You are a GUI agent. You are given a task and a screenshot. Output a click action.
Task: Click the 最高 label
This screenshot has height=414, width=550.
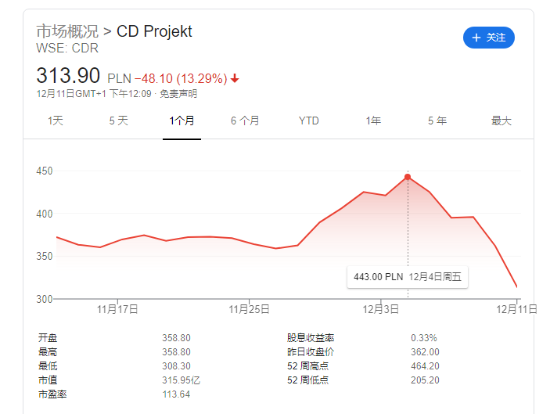(48, 352)
